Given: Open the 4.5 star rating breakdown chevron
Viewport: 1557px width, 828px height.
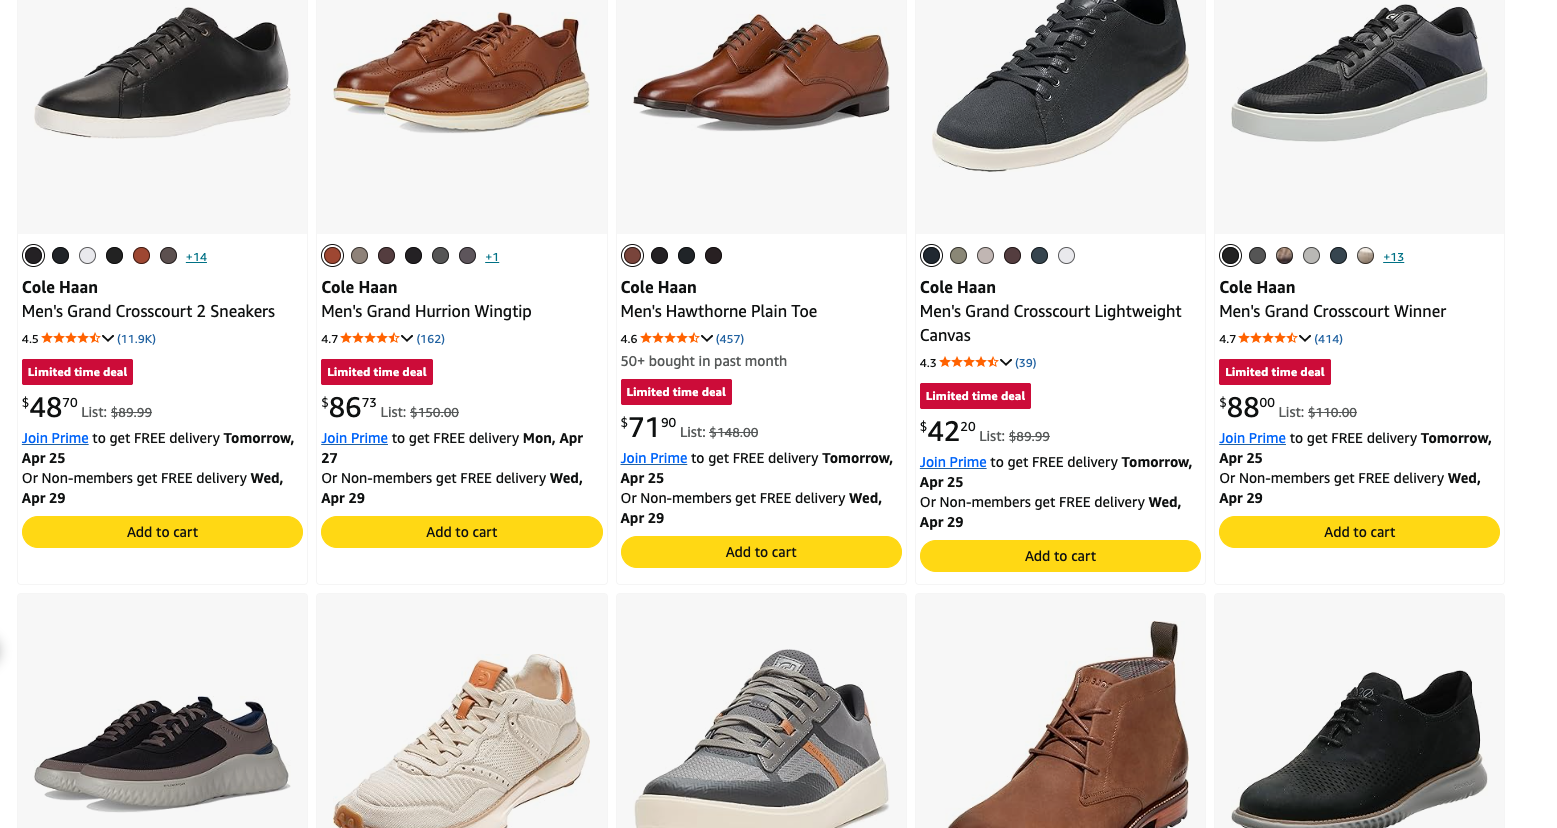Looking at the screenshot, I should point(107,338).
